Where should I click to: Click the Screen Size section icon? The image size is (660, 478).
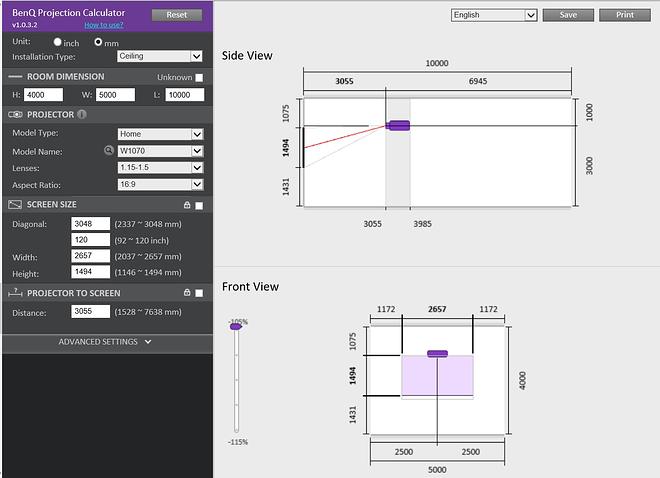click(15, 204)
